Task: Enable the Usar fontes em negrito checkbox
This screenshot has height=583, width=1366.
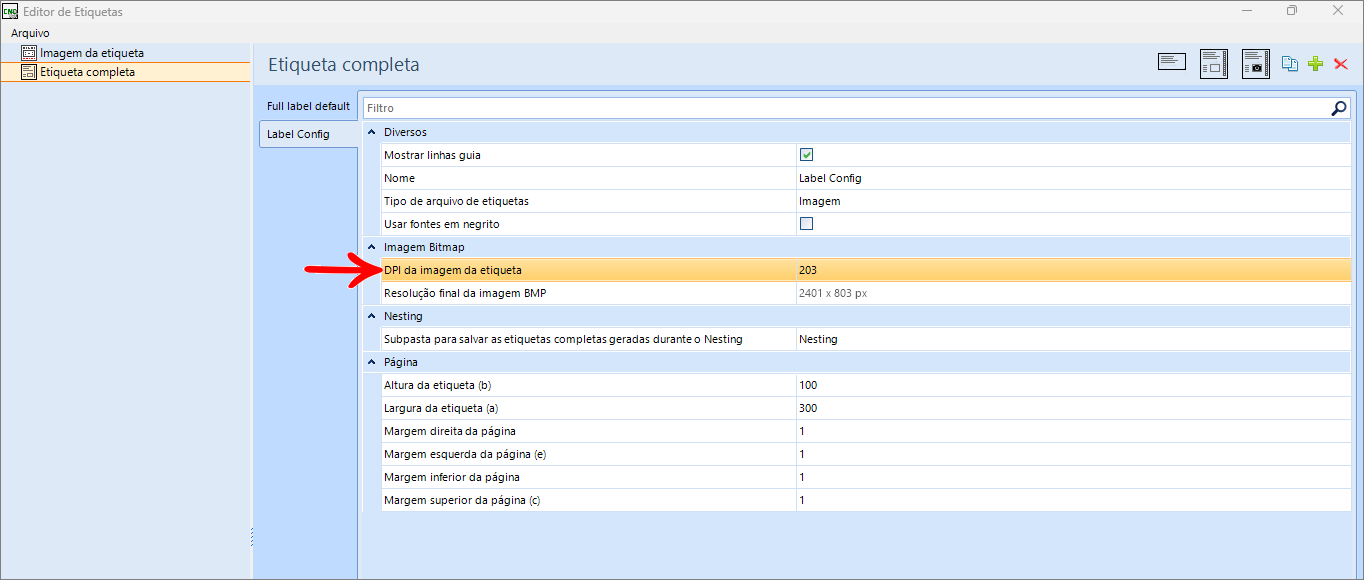Action: (x=806, y=224)
